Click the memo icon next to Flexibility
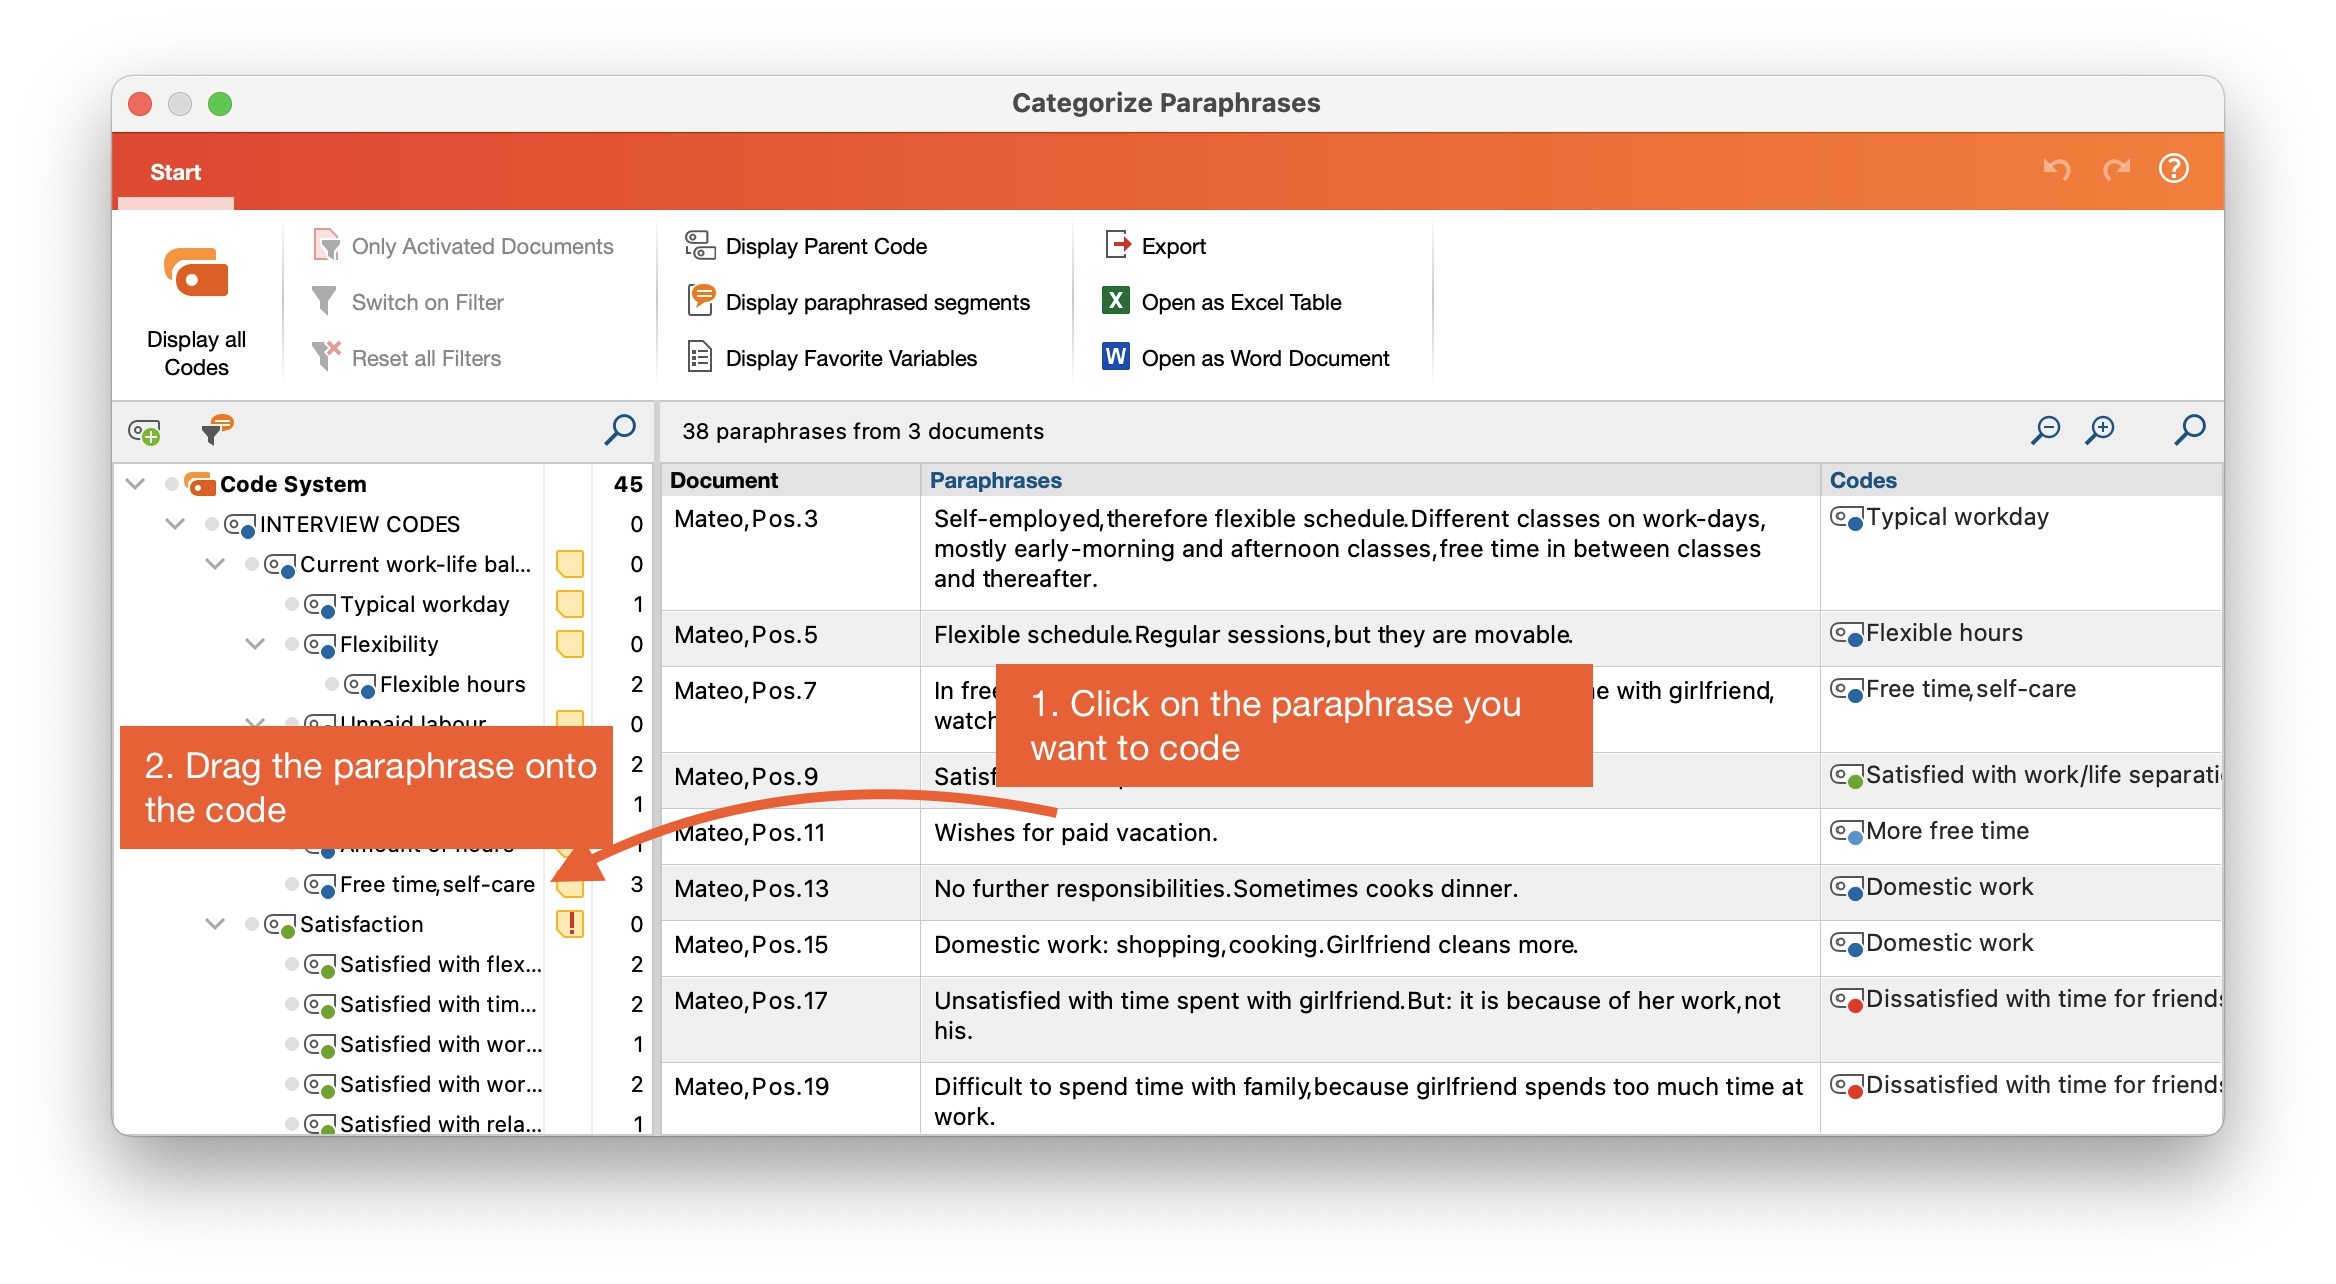Image resolution: width=2336 pixels, height=1284 pixels. (570, 644)
